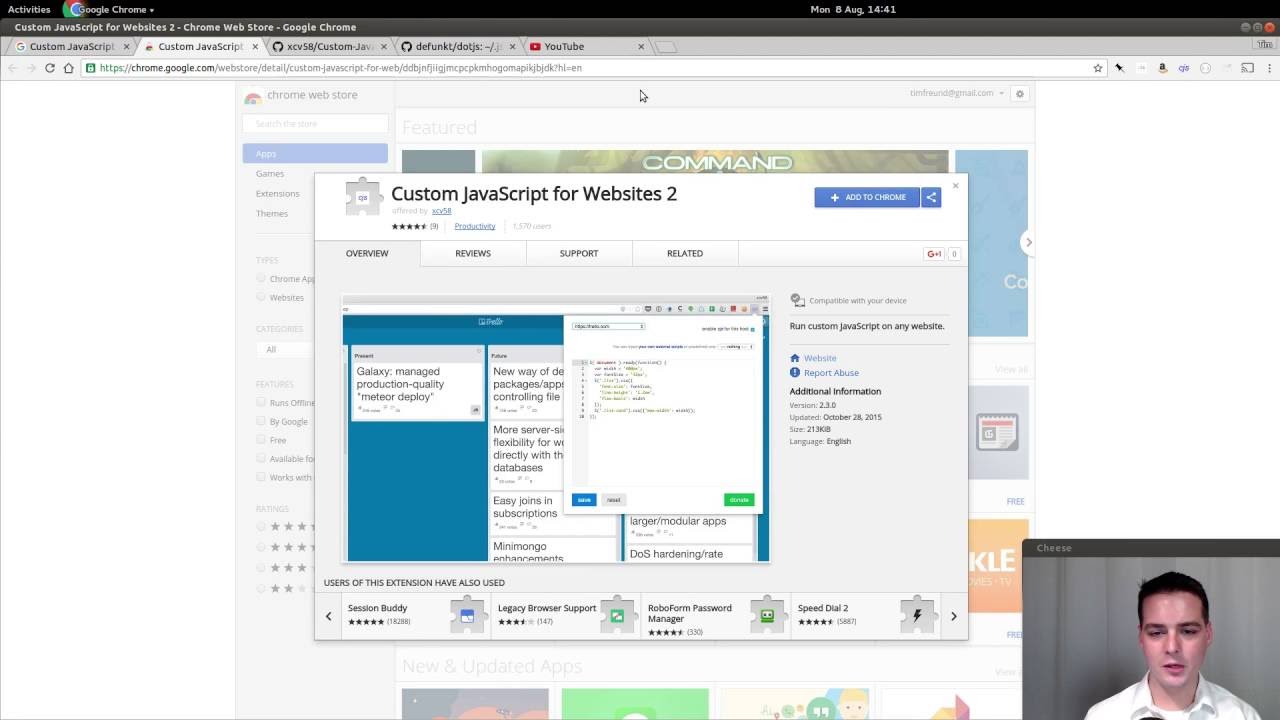Switch to the Related tab

tap(685, 253)
